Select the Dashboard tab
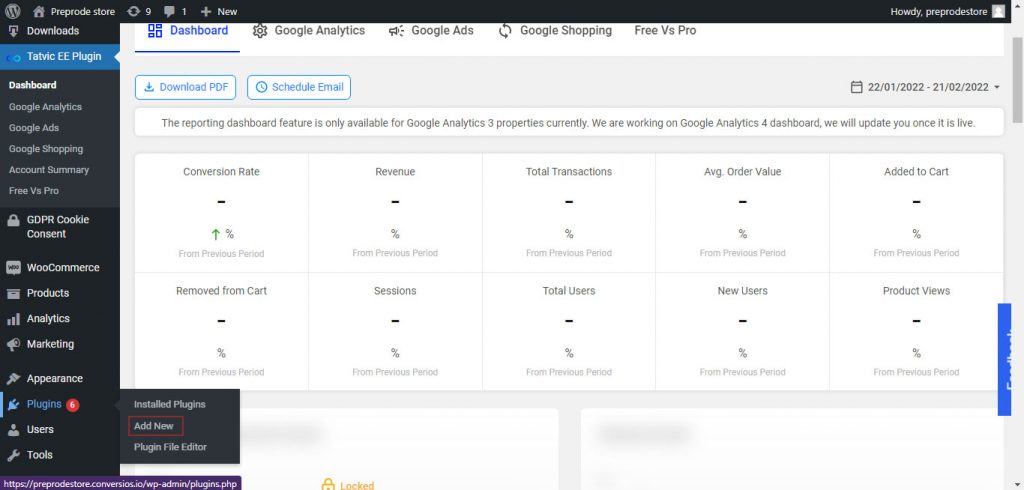Viewport: 1024px width, 490px height. 187,31
